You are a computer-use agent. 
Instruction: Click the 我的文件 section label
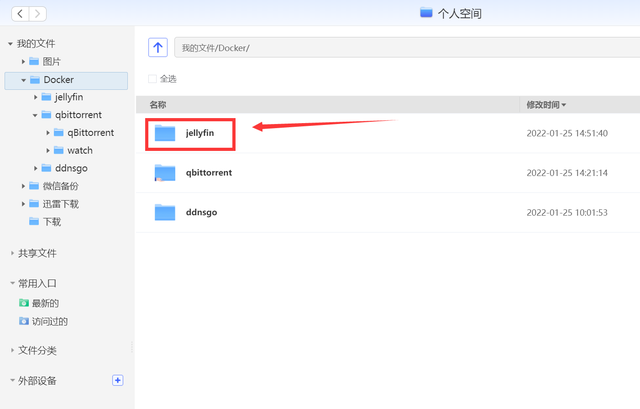pos(36,44)
